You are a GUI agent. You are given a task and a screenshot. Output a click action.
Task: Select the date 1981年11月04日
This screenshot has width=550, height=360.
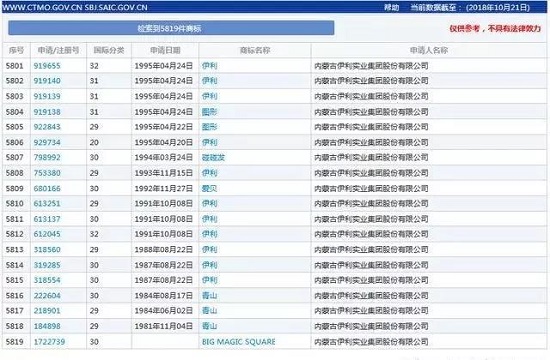164,326
